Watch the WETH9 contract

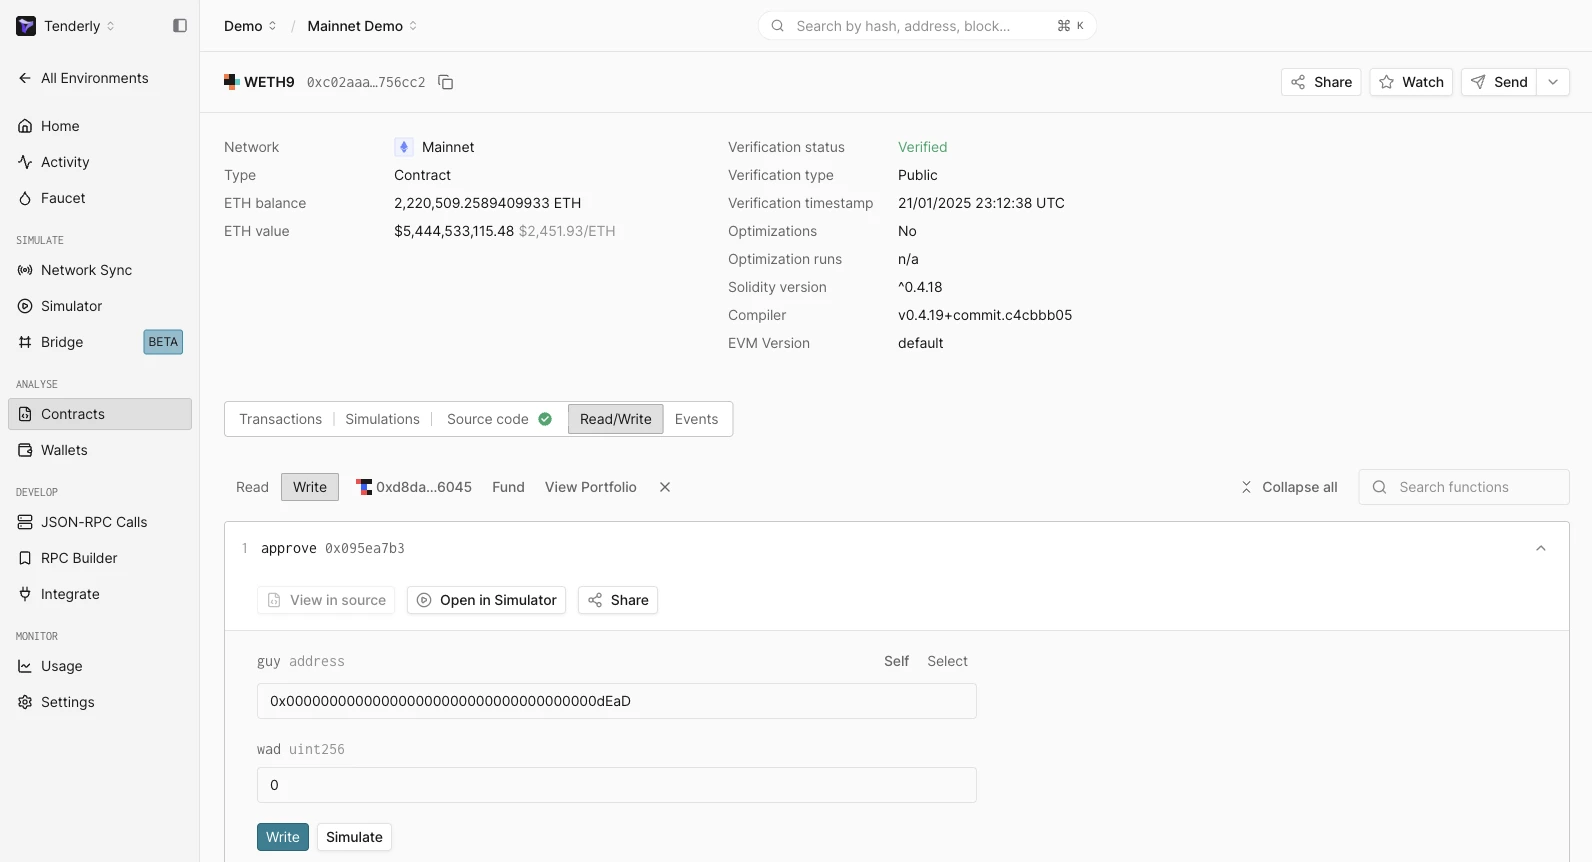pyautogui.click(x=1411, y=82)
